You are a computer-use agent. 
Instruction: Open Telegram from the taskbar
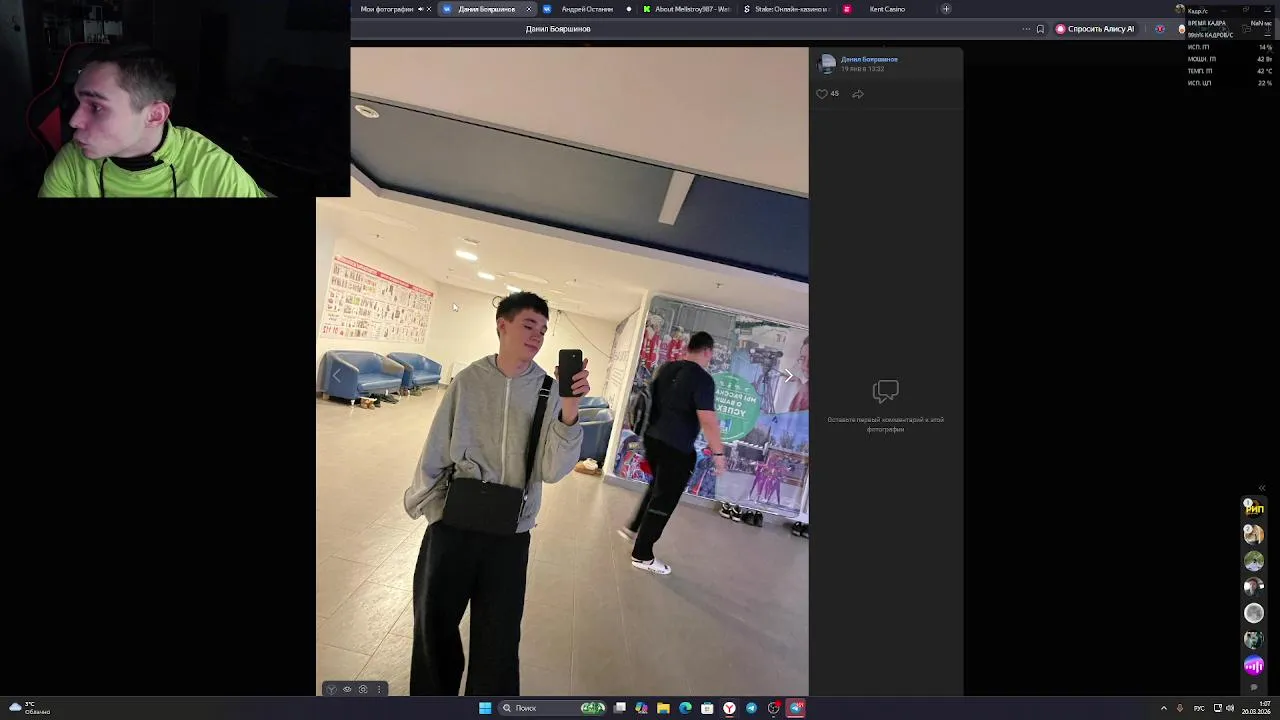click(x=751, y=708)
